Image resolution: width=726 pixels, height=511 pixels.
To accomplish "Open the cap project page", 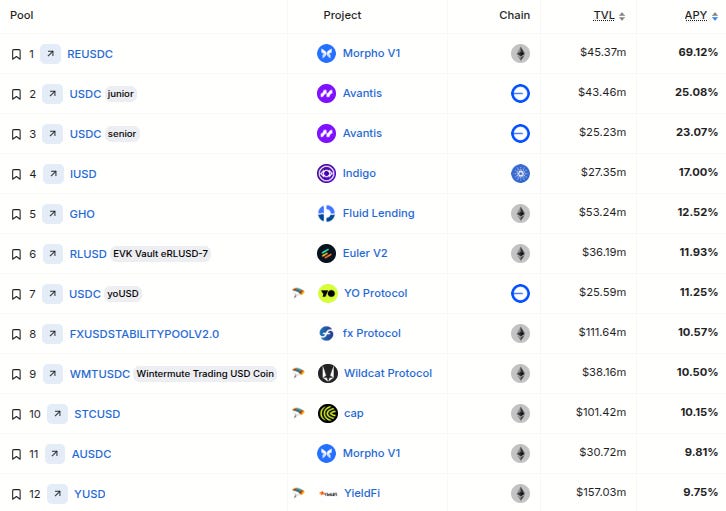I will [x=354, y=413].
